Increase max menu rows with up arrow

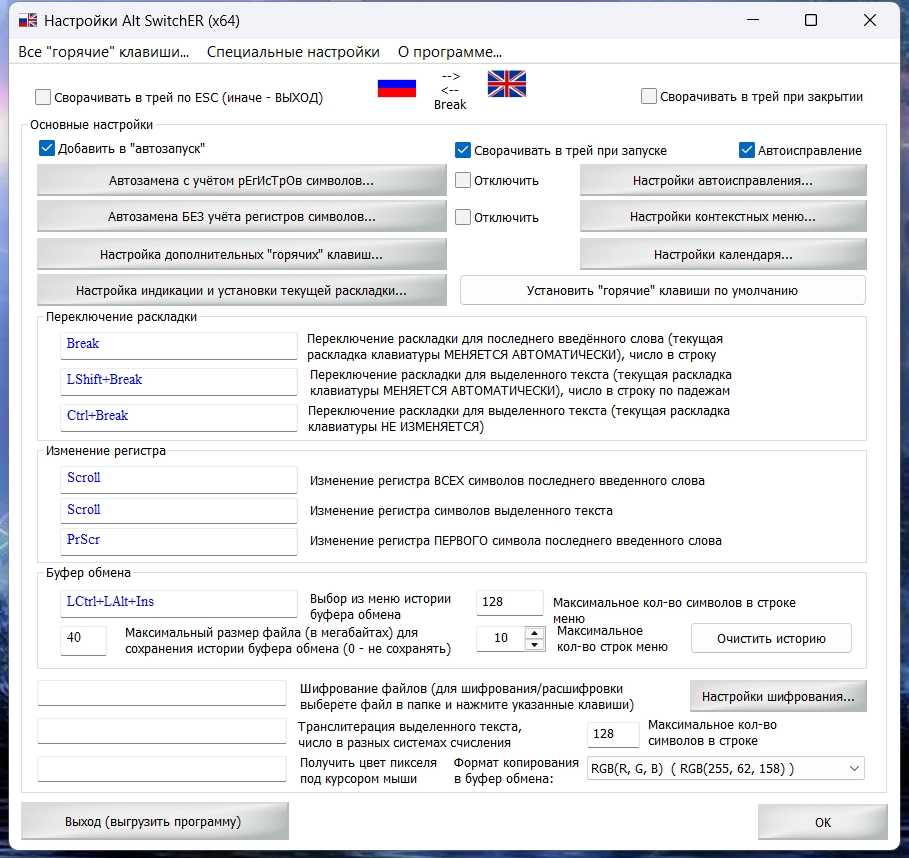point(535,632)
